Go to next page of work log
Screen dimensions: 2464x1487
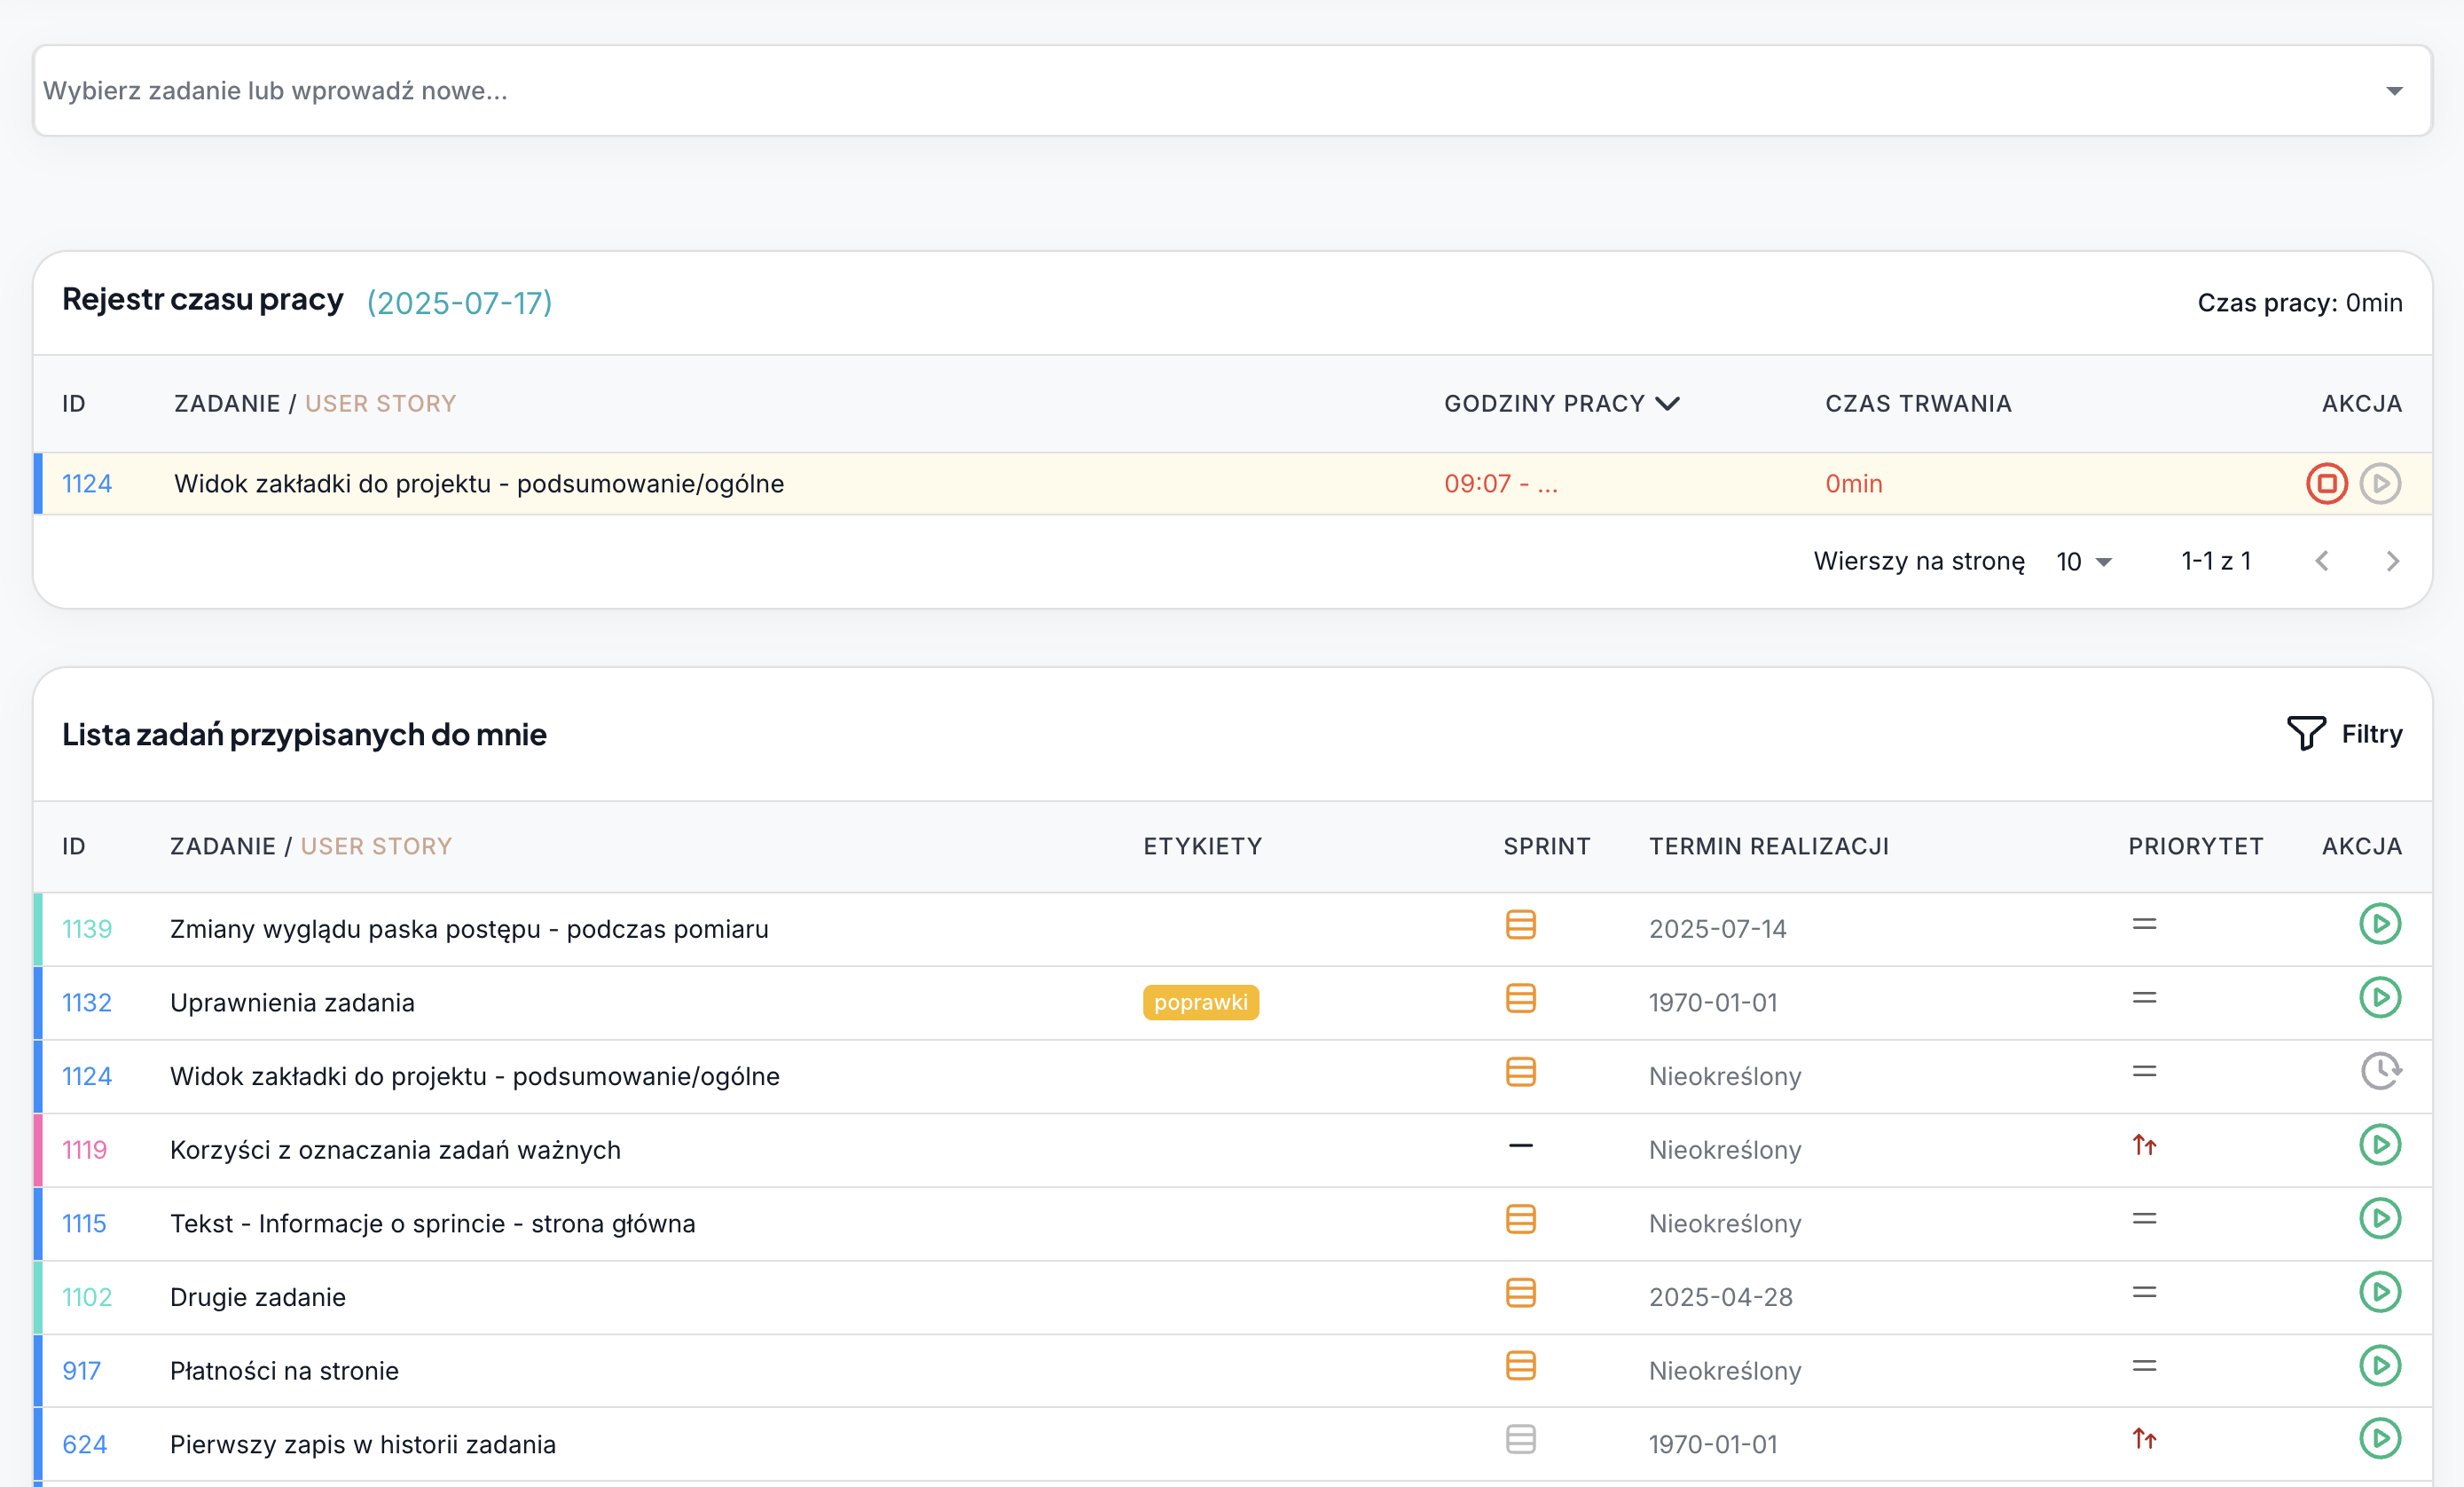2392,561
